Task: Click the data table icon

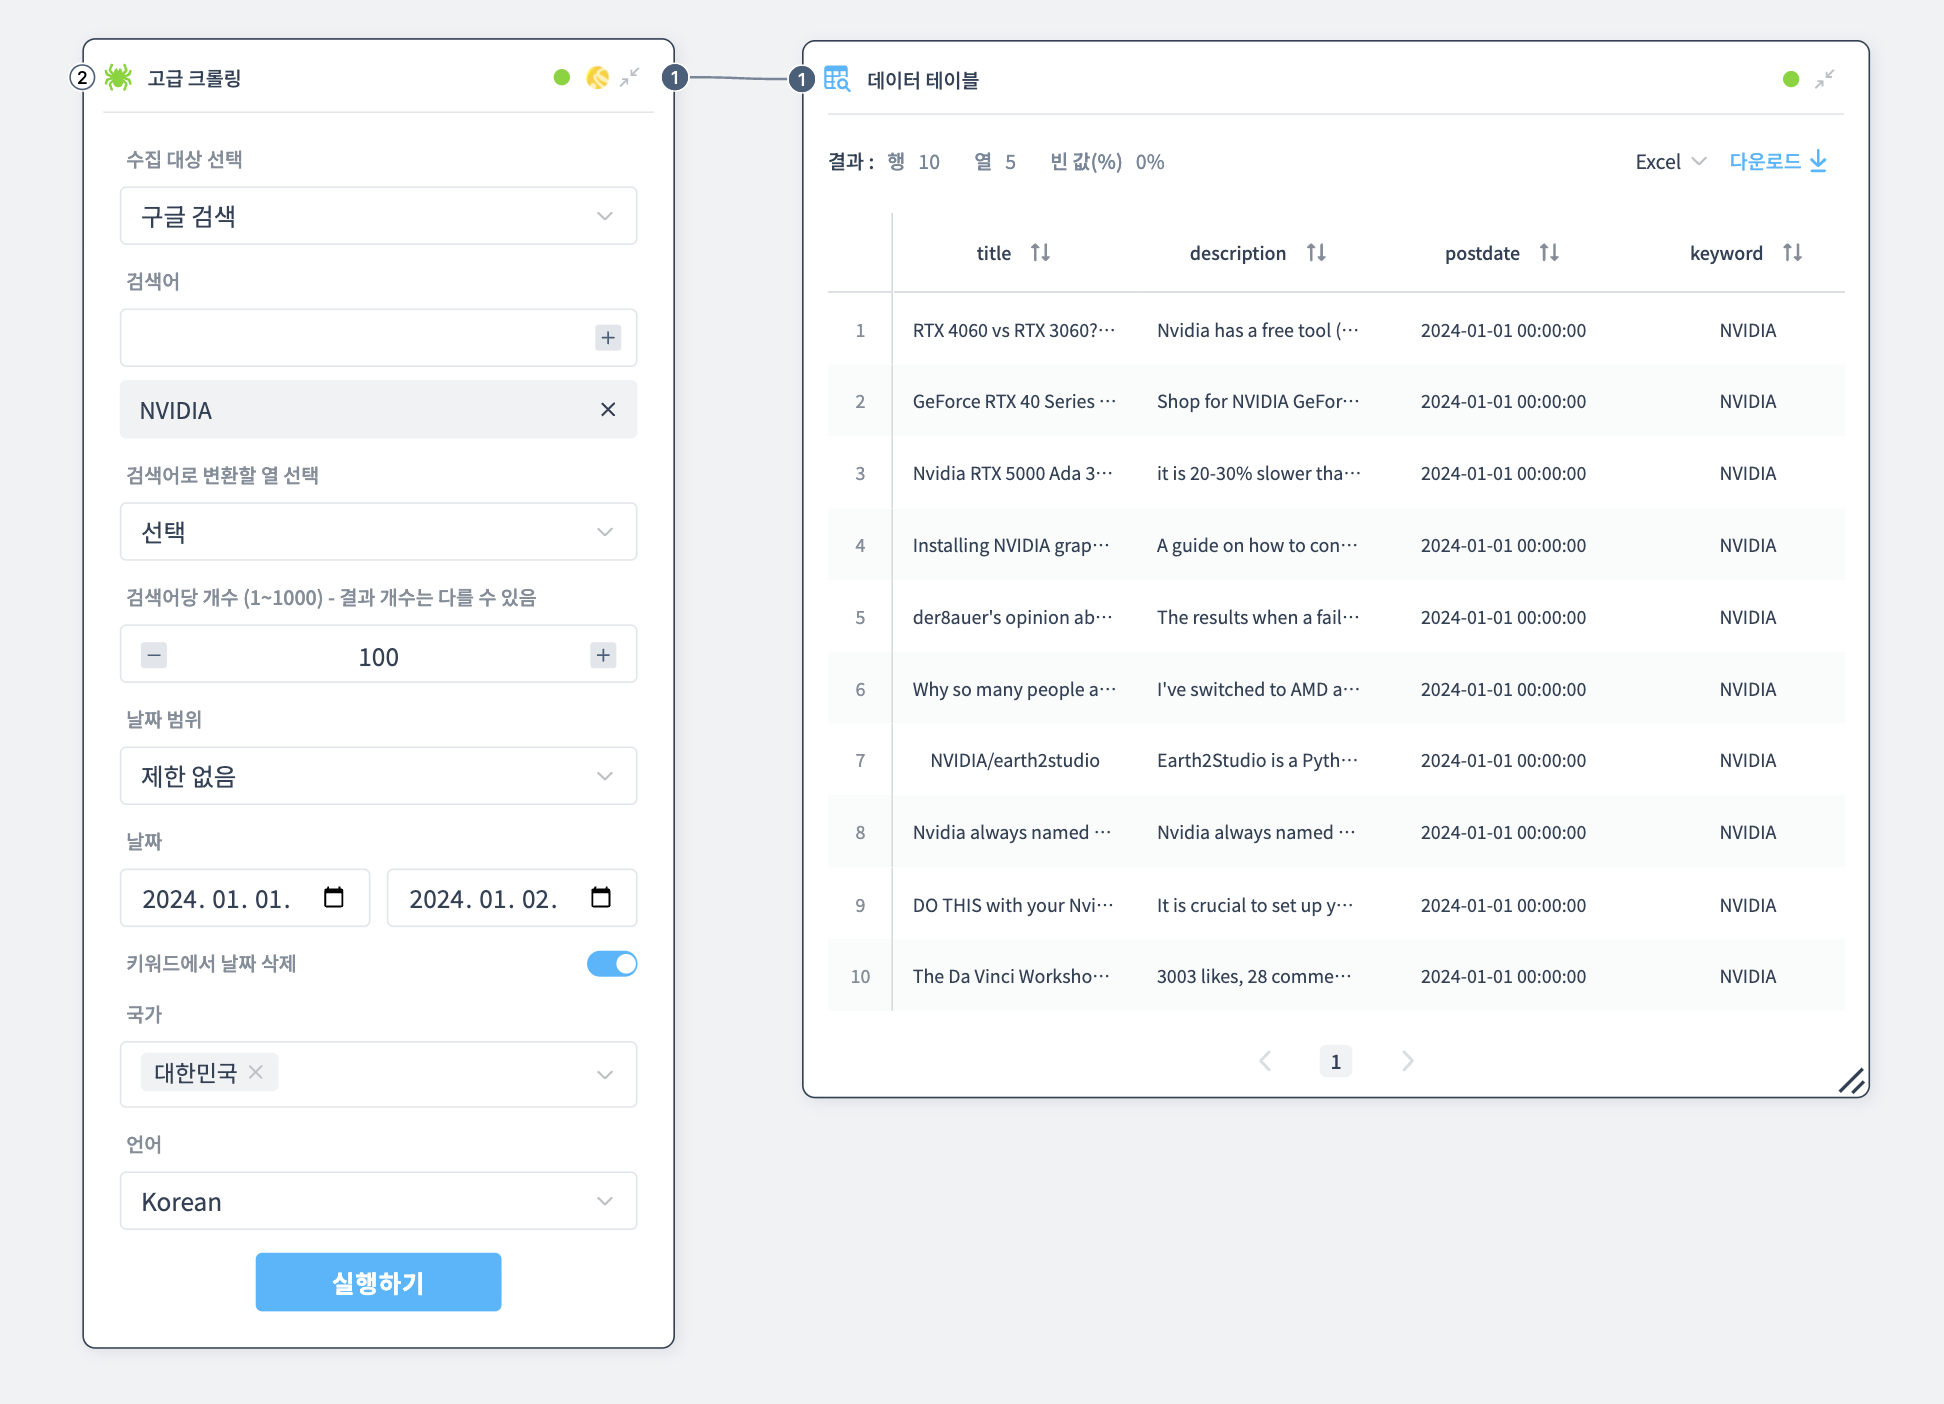Action: pos(836,79)
